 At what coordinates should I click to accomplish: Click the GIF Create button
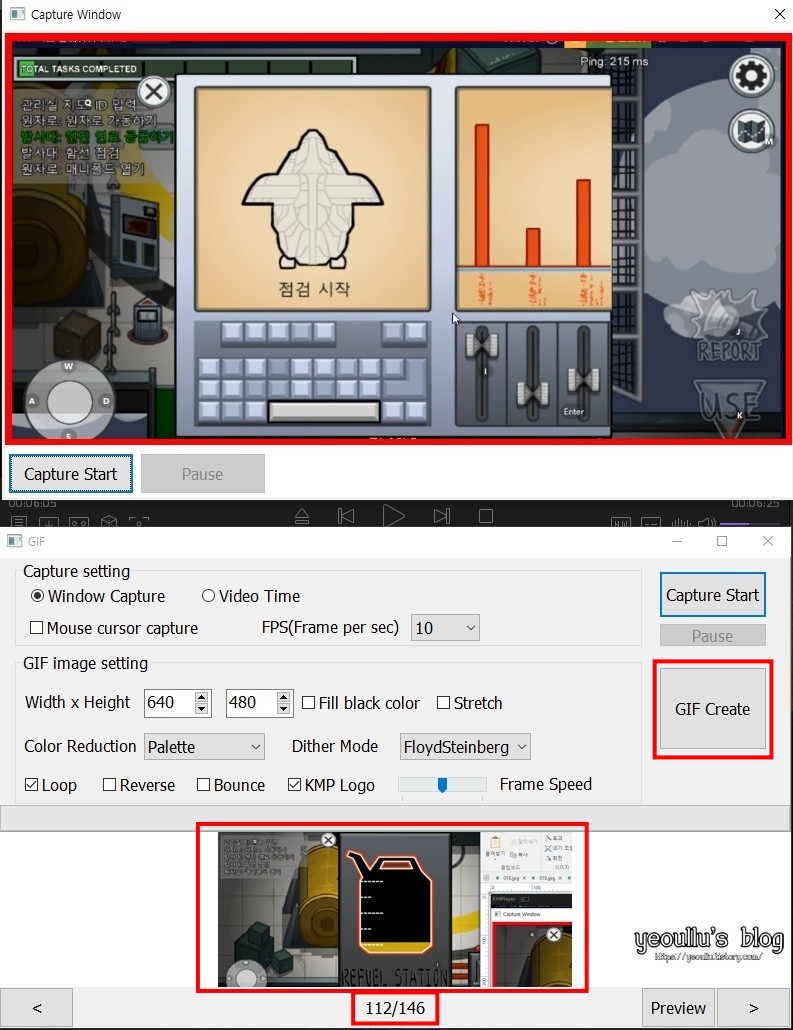pos(712,709)
